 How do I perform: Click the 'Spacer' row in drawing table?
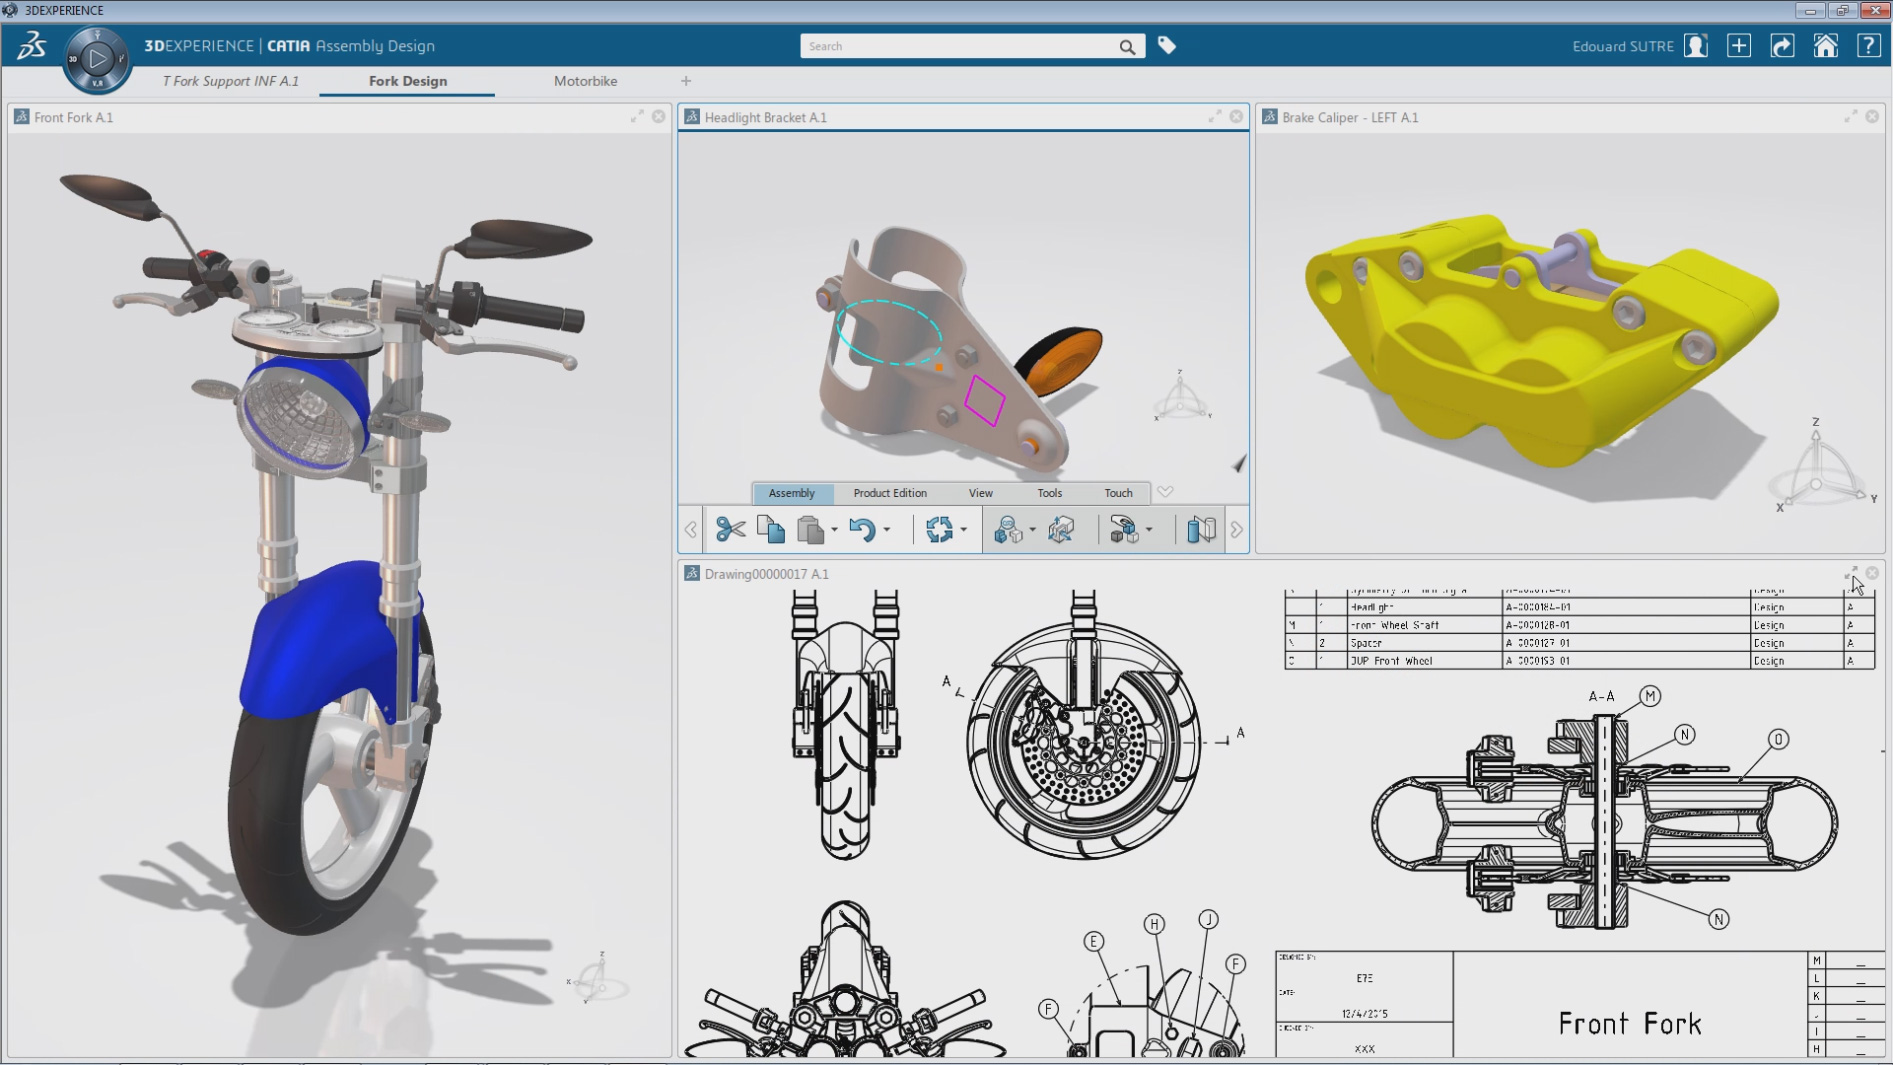1579,643
